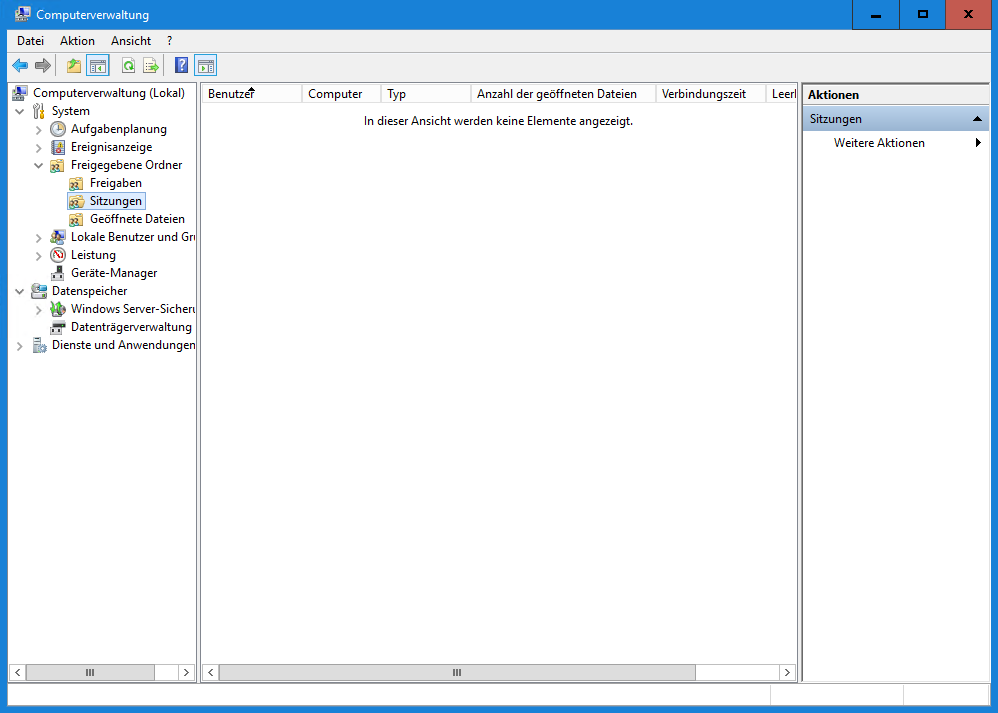Maximize the Computerverwaltung window
The height and width of the screenshot is (713, 998).
click(922, 15)
